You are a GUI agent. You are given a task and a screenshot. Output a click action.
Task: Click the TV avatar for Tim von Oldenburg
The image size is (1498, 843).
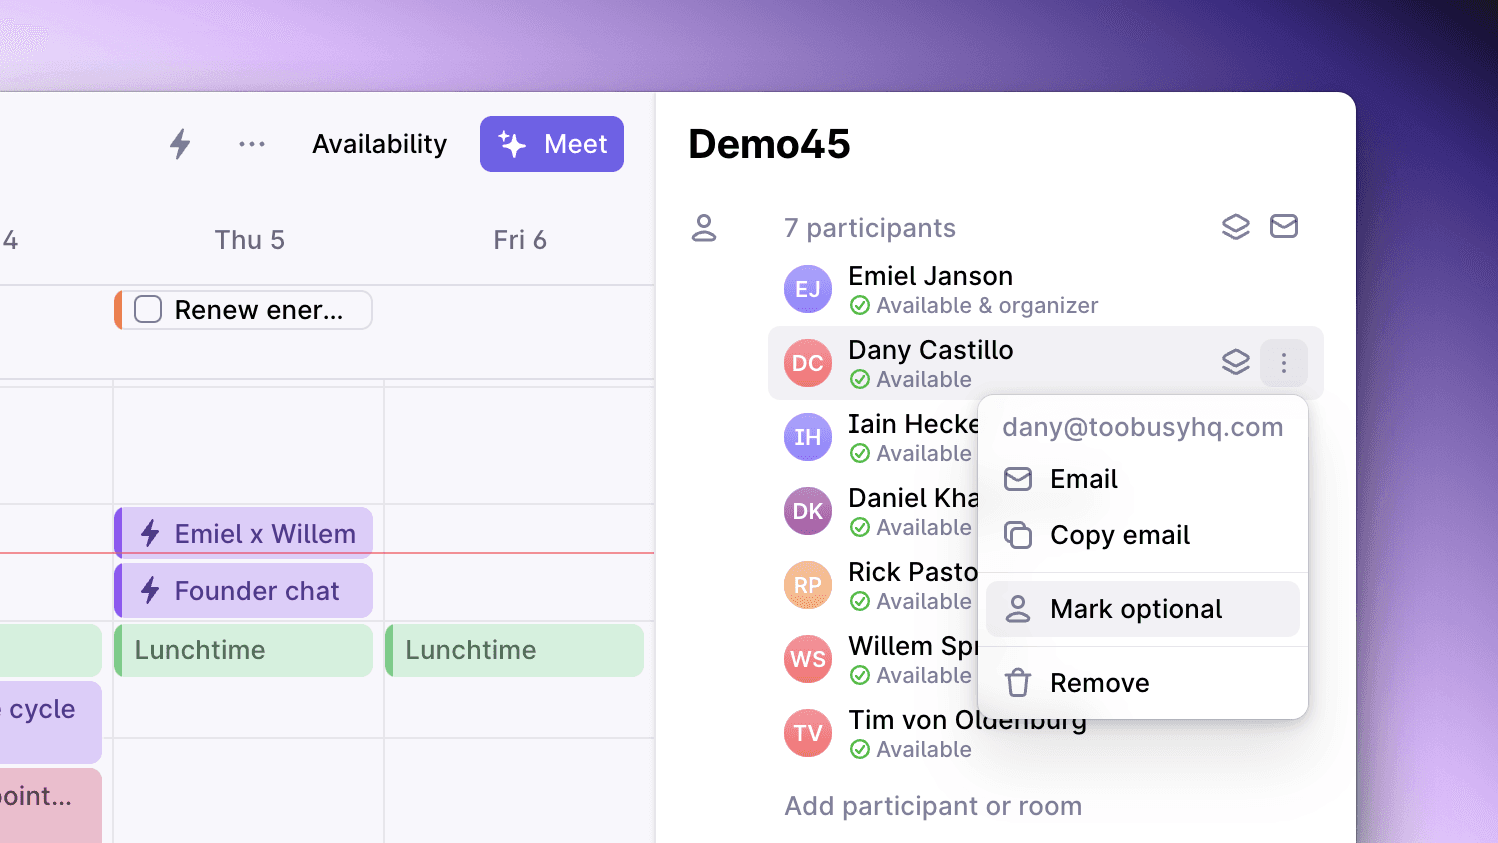click(x=808, y=733)
